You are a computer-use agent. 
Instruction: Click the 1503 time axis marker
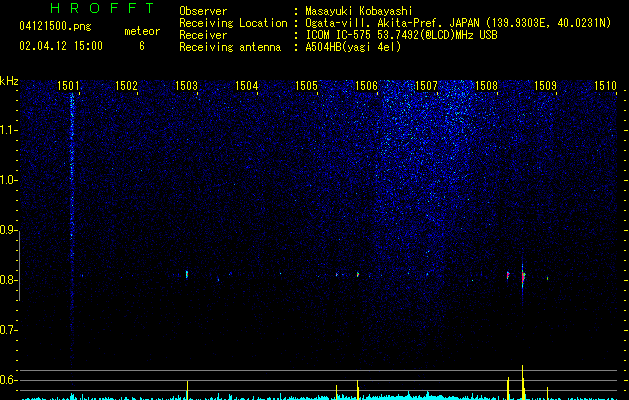tap(187, 85)
